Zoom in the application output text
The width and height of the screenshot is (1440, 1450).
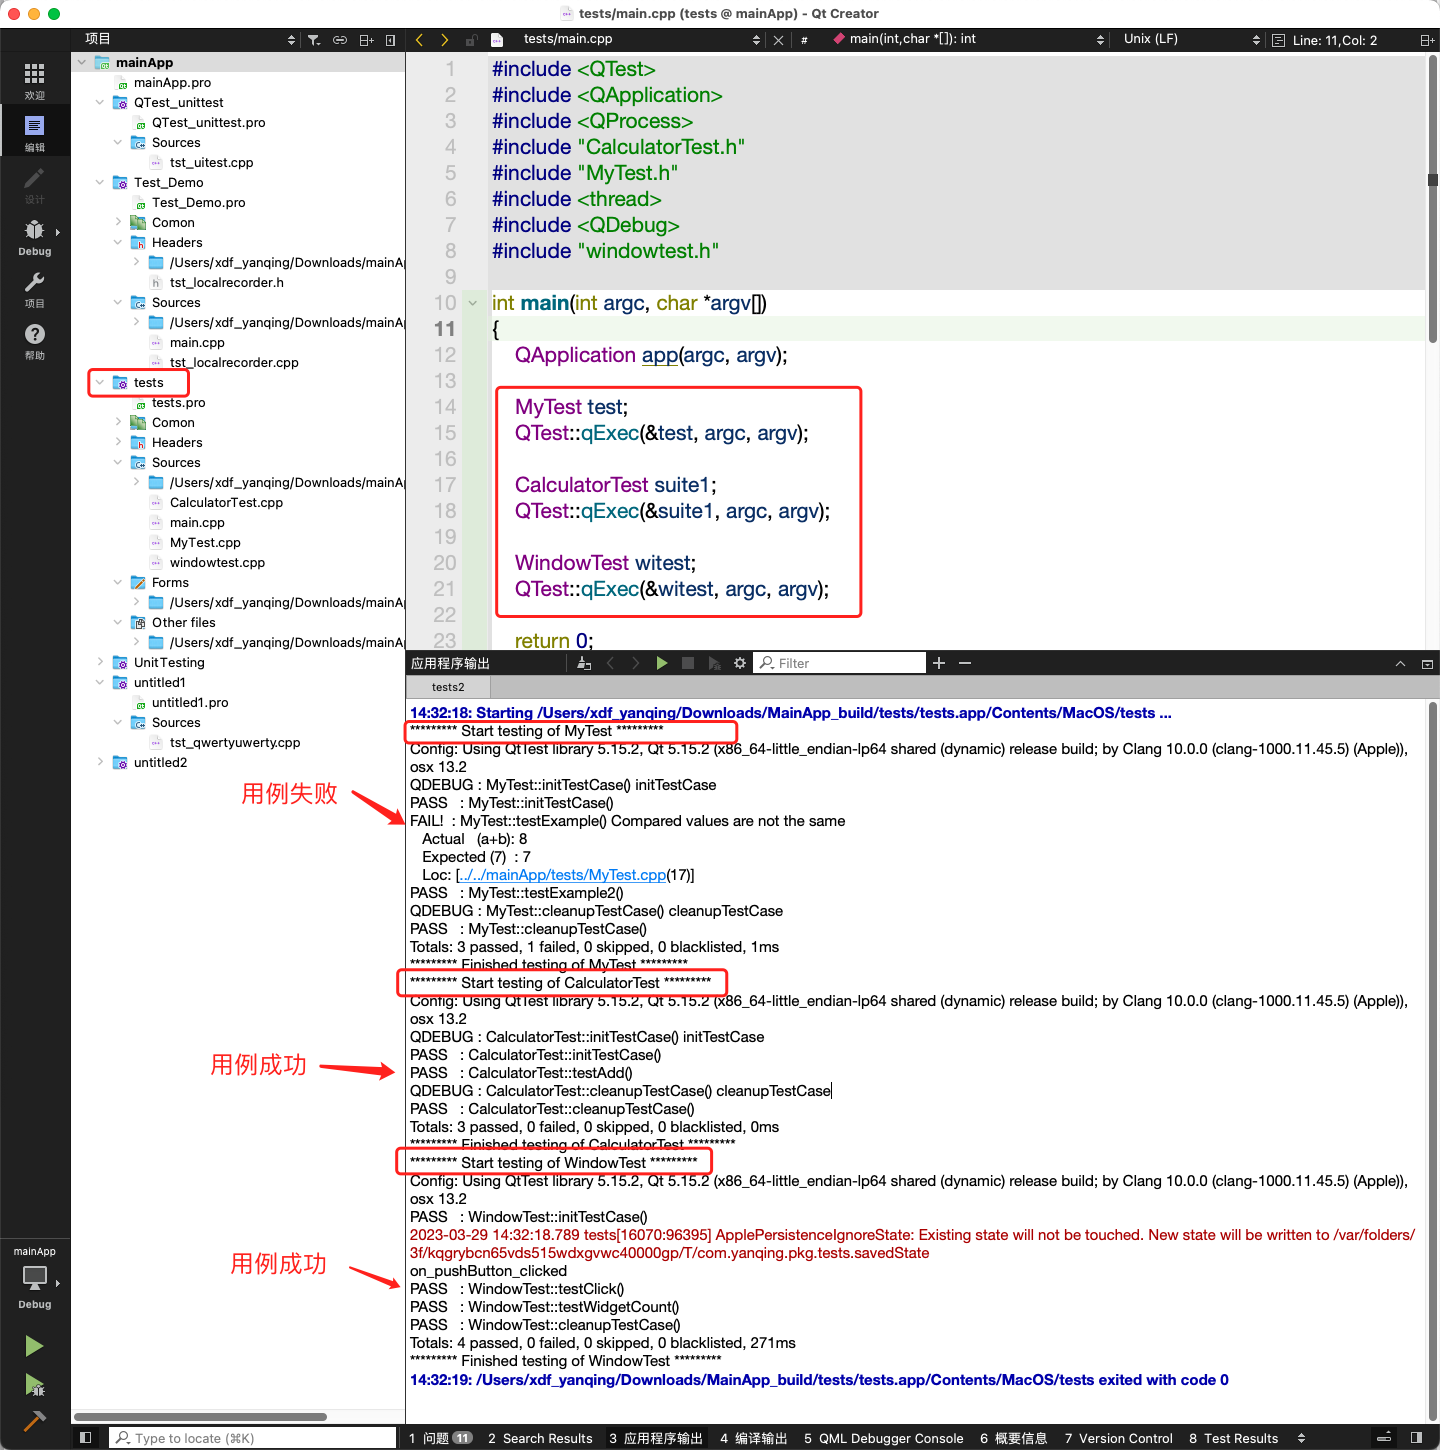[939, 663]
